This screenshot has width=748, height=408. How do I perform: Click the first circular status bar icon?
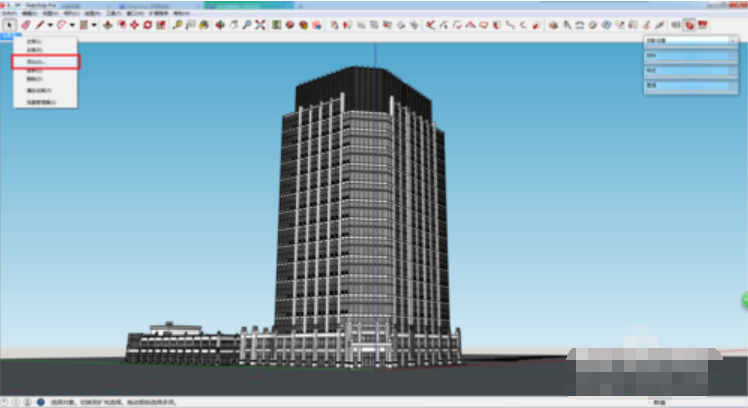pyautogui.click(x=4, y=402)
